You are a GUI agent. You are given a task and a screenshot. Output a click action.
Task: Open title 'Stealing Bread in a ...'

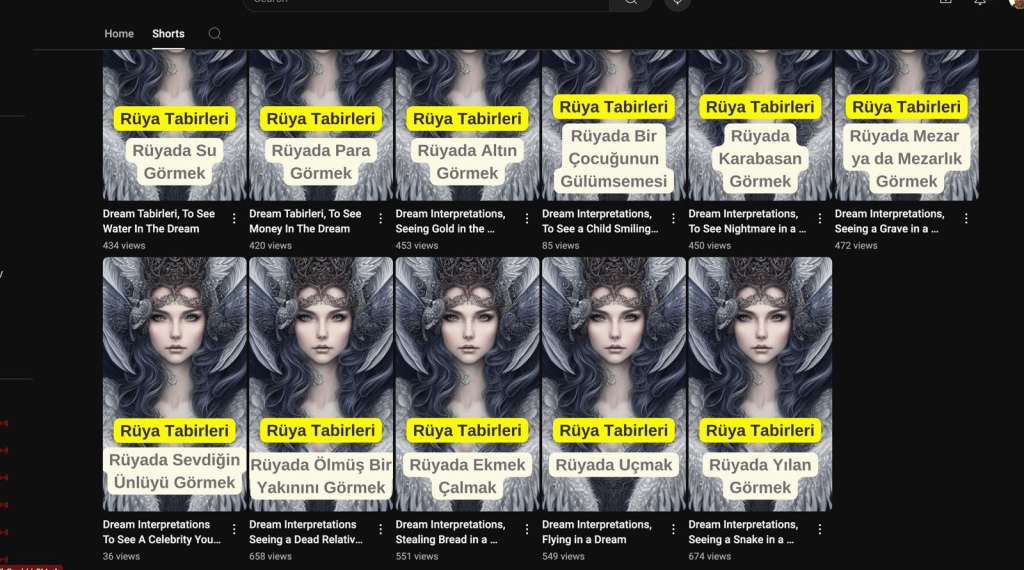pyautogui.click(x=450, y=532)
